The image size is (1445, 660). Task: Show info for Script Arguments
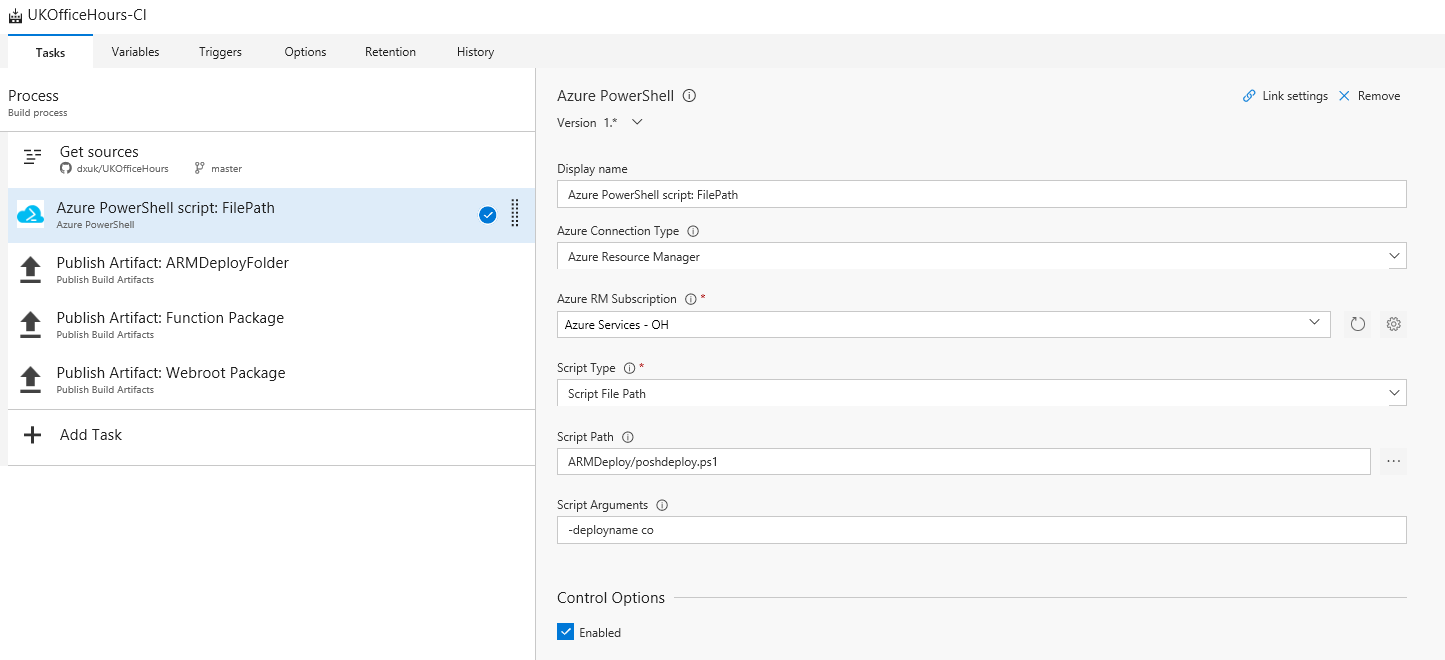(x=662, y=505)
